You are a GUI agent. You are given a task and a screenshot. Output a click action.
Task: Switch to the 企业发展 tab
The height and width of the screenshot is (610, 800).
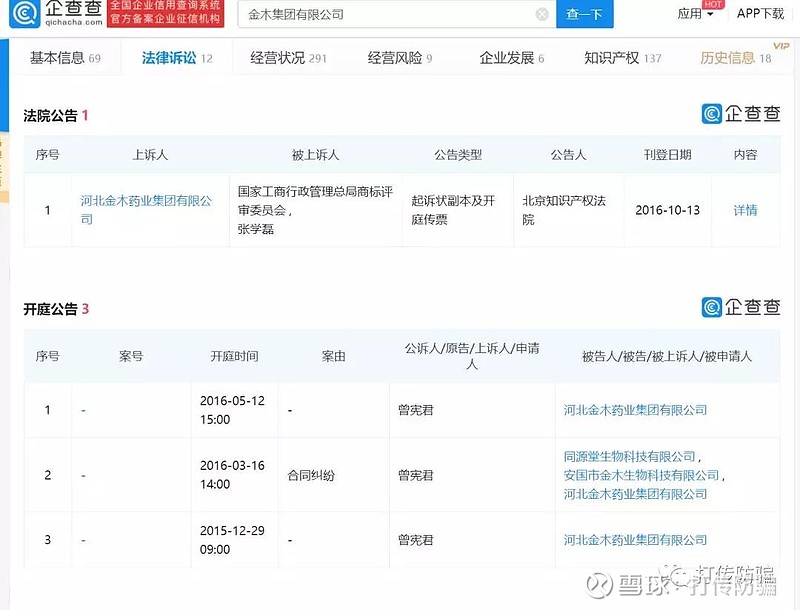(x=512, y=58)
